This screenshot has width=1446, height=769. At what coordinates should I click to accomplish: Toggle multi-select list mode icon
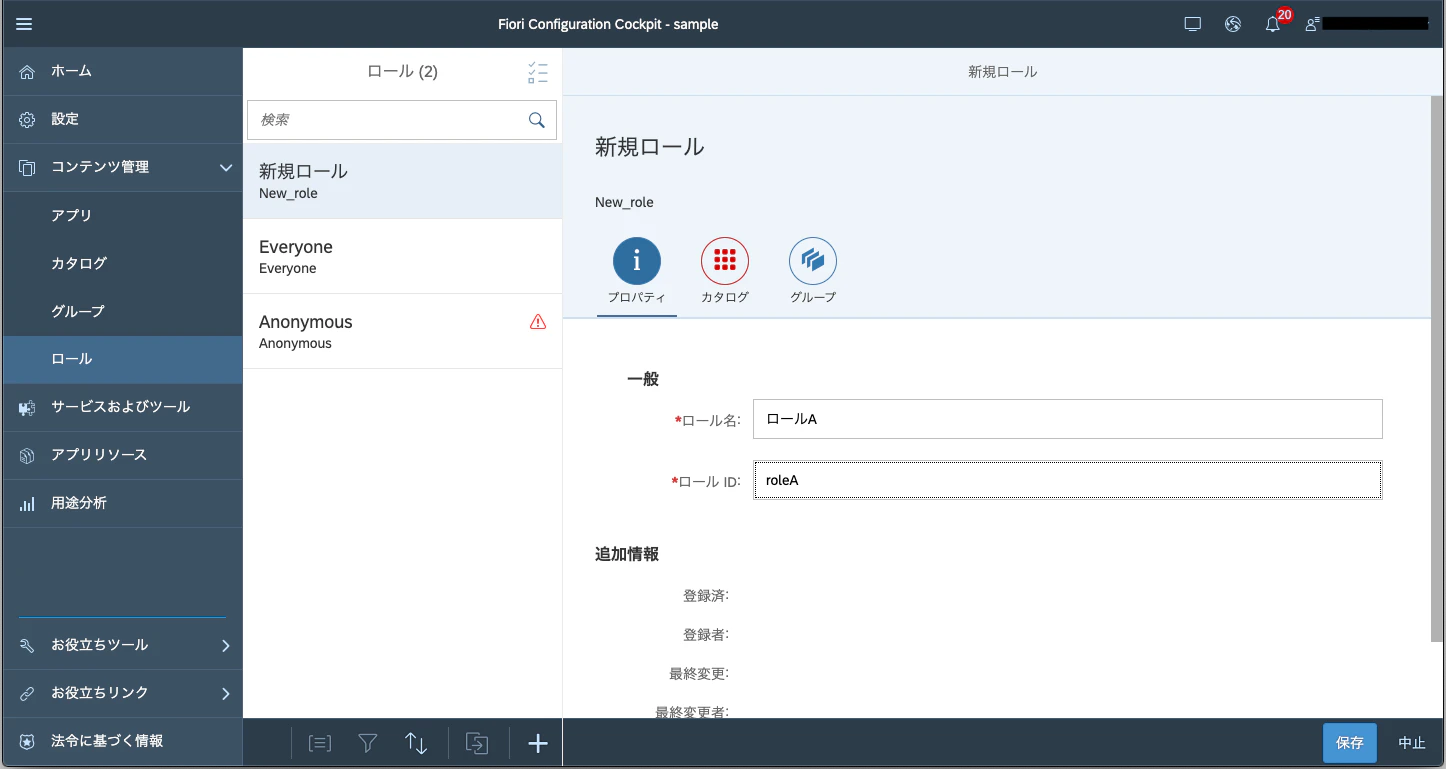(538, 72)
